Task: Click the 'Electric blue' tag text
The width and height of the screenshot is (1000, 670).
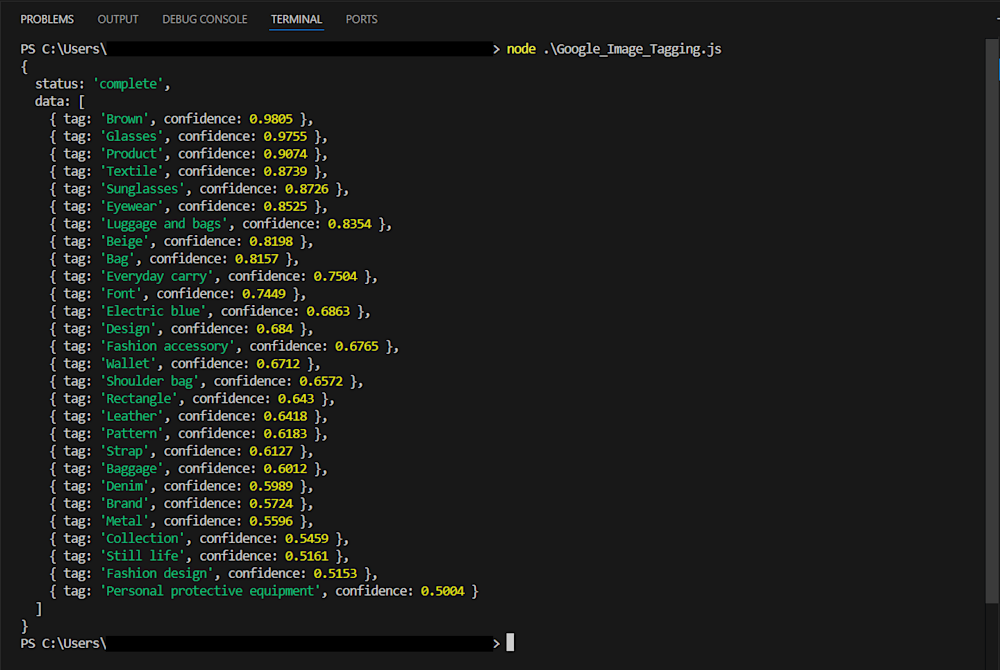Action: tap(153, 311)
